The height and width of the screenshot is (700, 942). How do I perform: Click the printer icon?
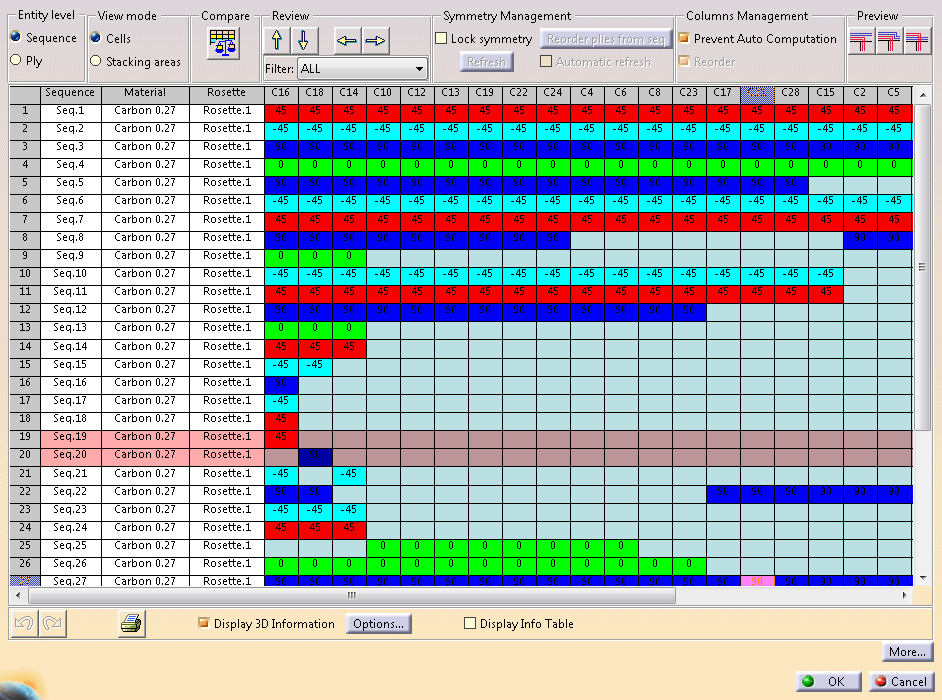coord(131,624)
